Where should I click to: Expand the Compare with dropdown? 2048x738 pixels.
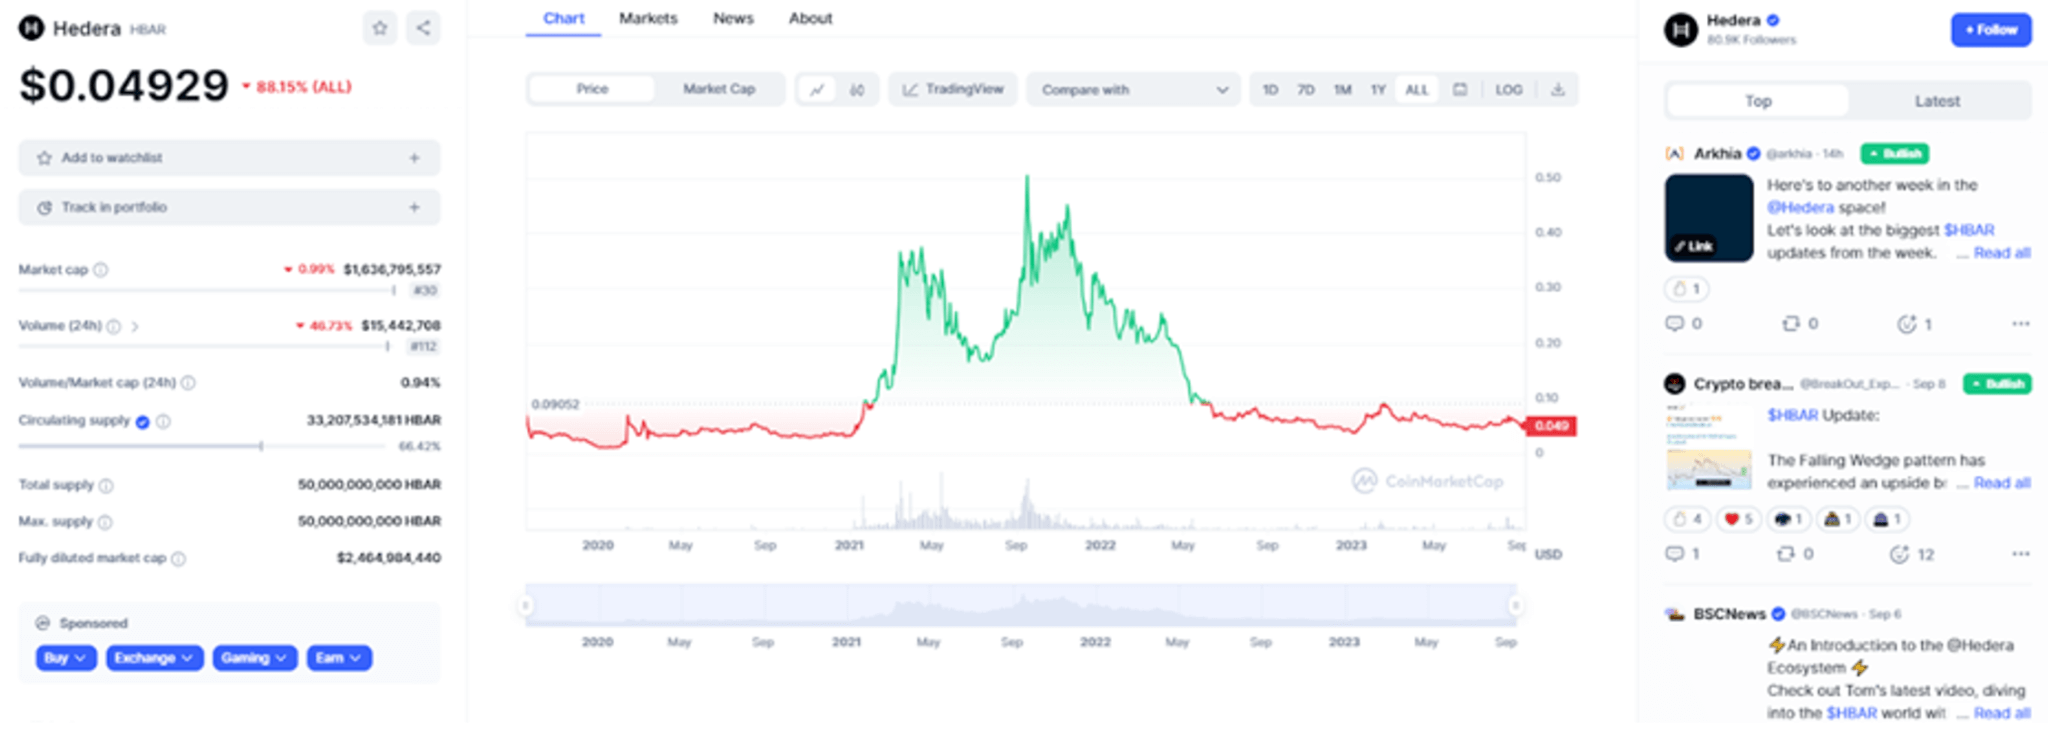(1133, 90)
